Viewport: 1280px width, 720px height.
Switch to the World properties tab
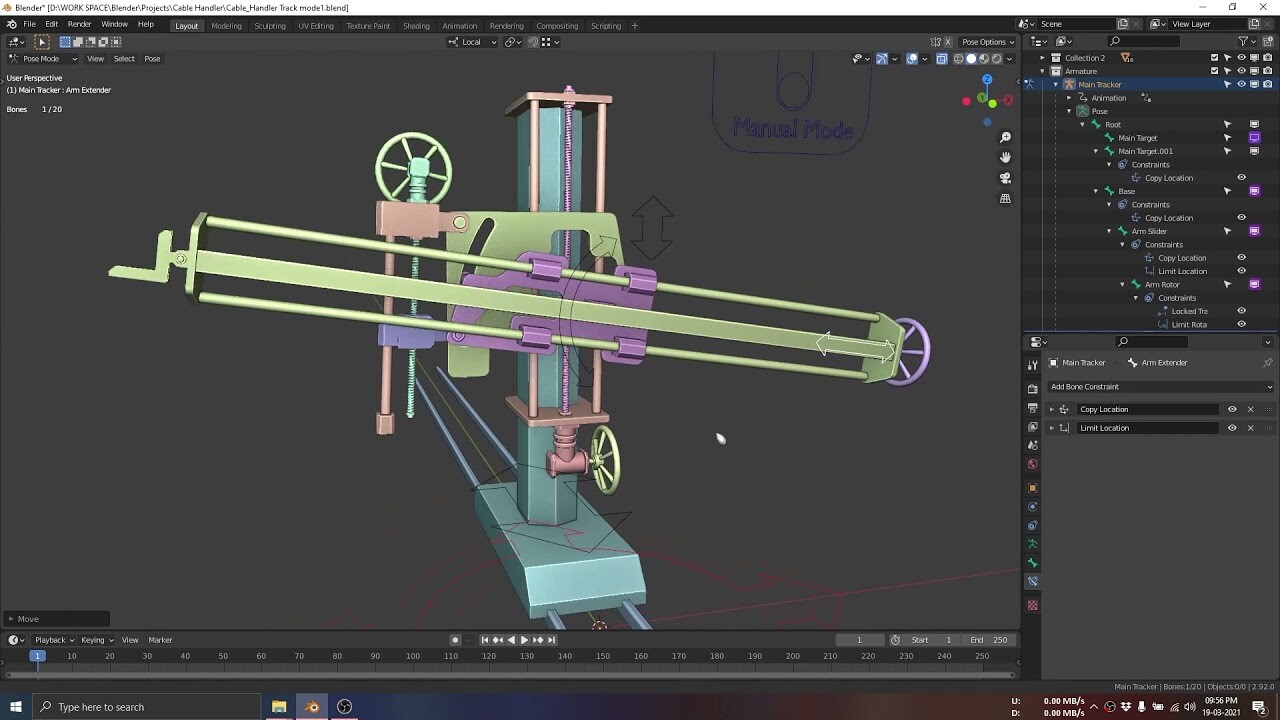pyautogui.click(x=1032, y=463)
